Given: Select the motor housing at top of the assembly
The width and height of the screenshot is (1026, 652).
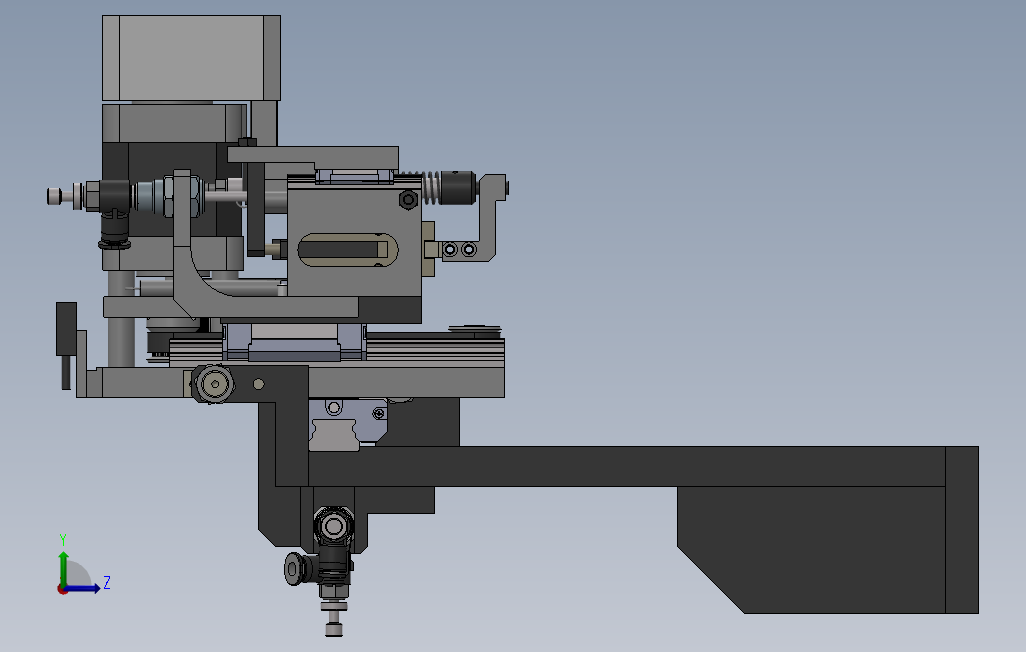Looking at the screenshot, I should point(191,58).
